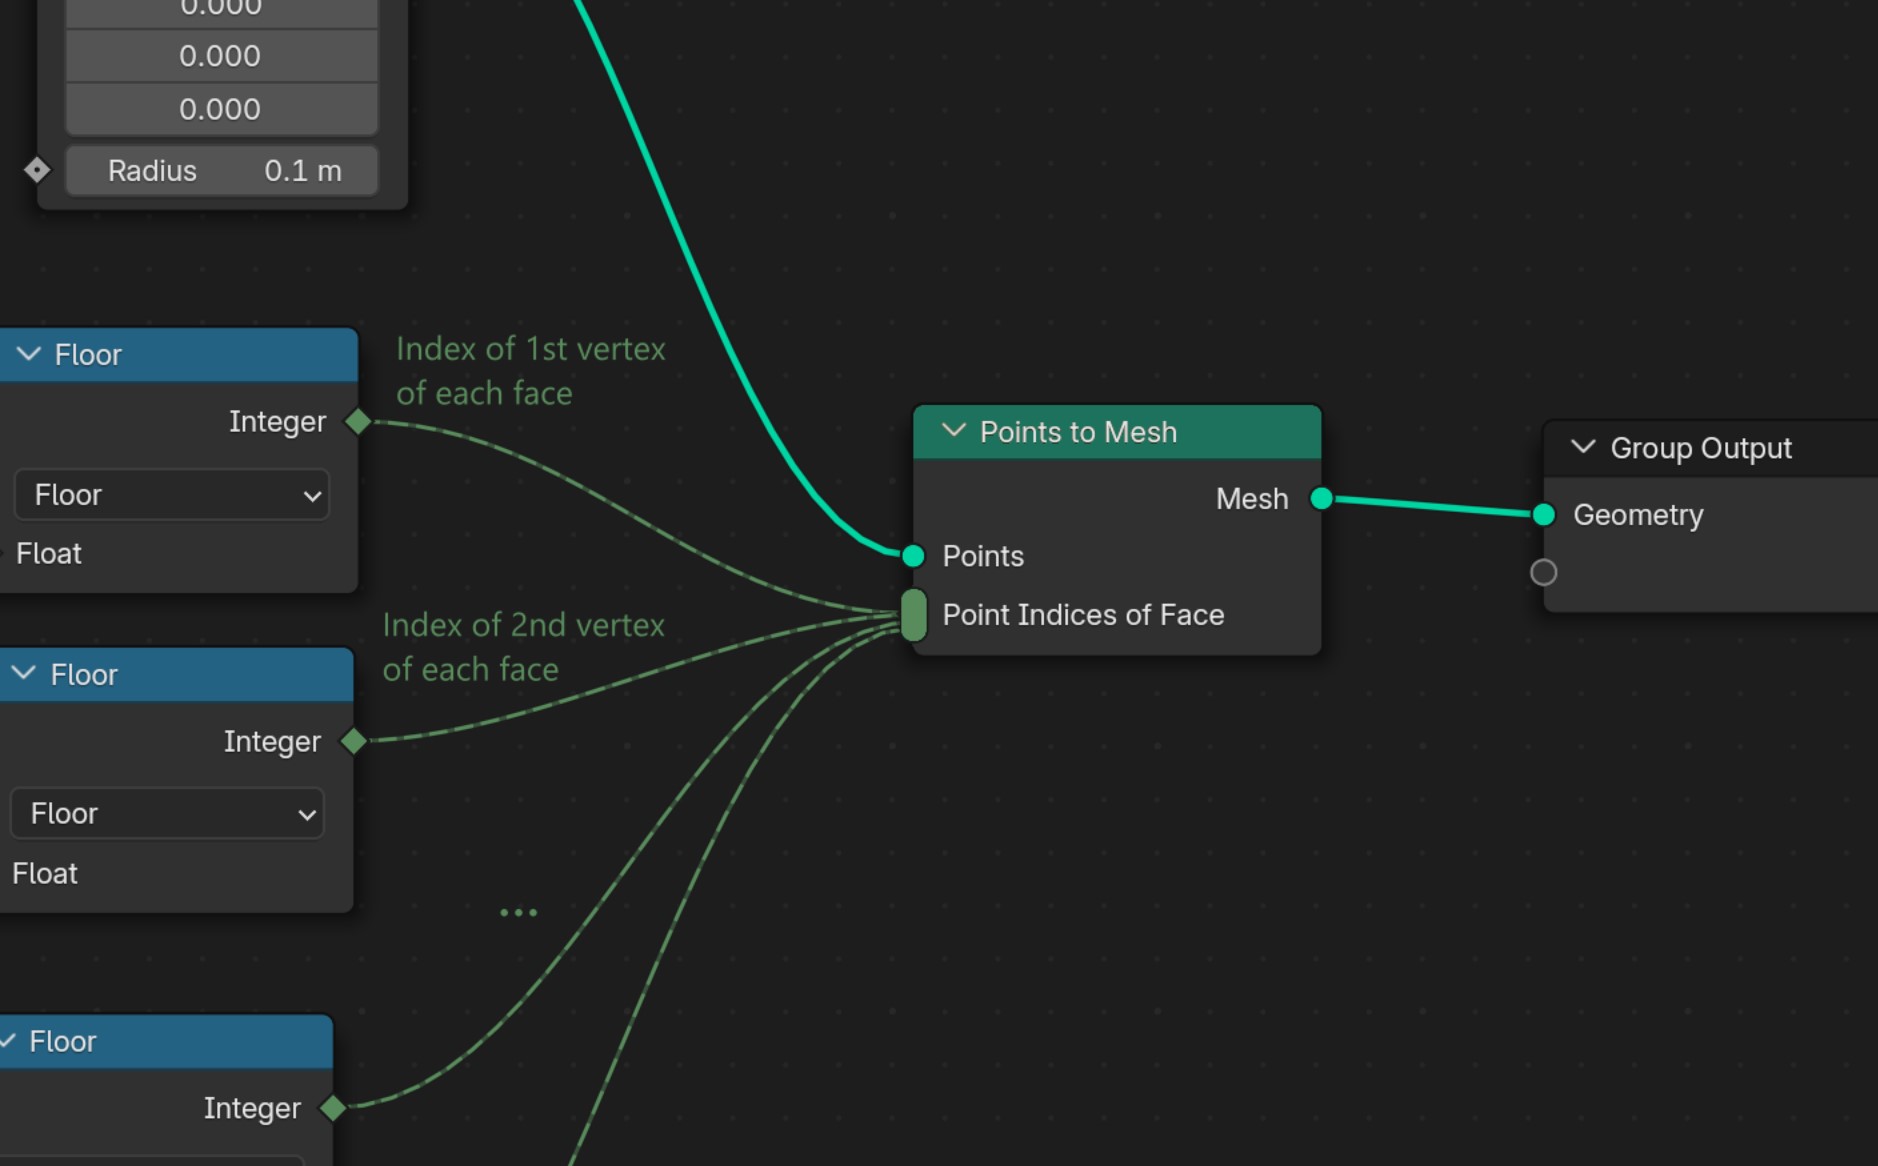This screenshot has width=1878, height=1166.
Task: Collapse the Group Output node
Action: click(1583, 447)
